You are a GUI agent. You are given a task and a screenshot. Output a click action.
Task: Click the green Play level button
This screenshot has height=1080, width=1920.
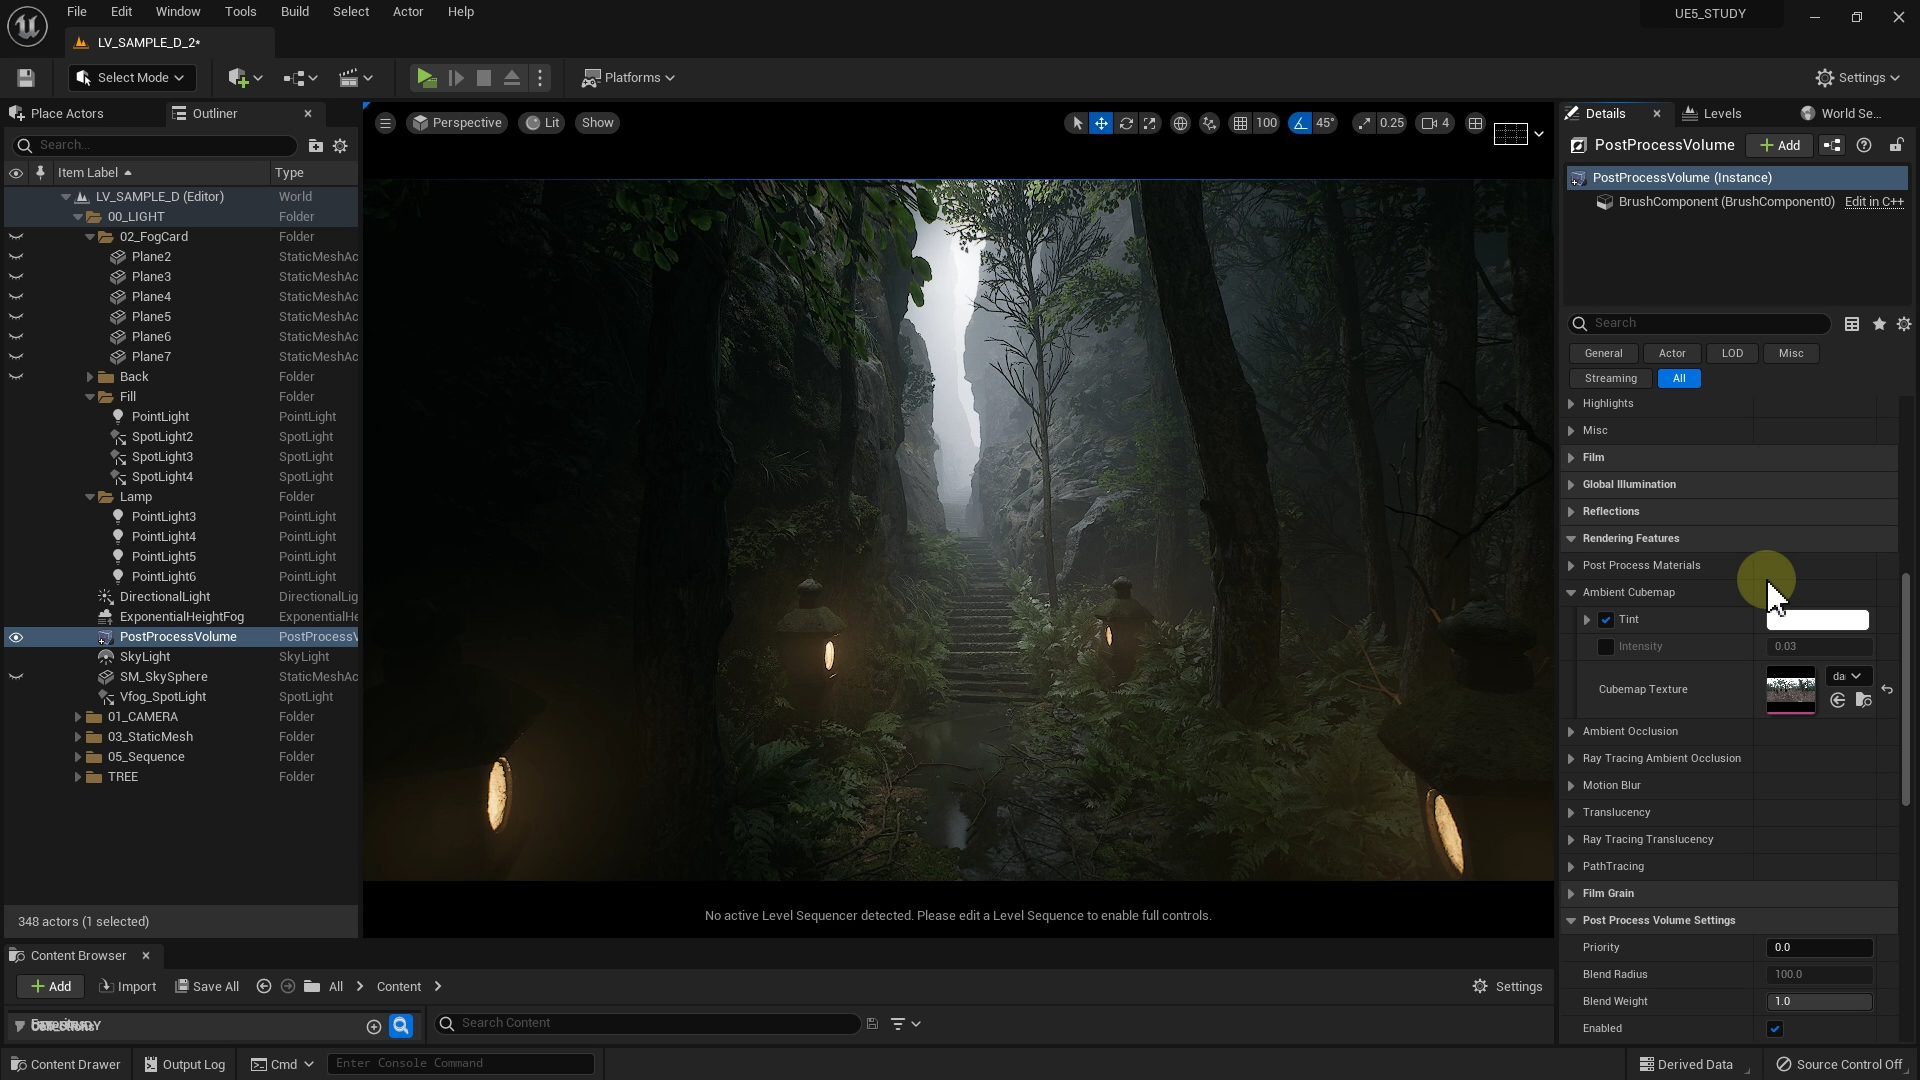tap(426, 78)
